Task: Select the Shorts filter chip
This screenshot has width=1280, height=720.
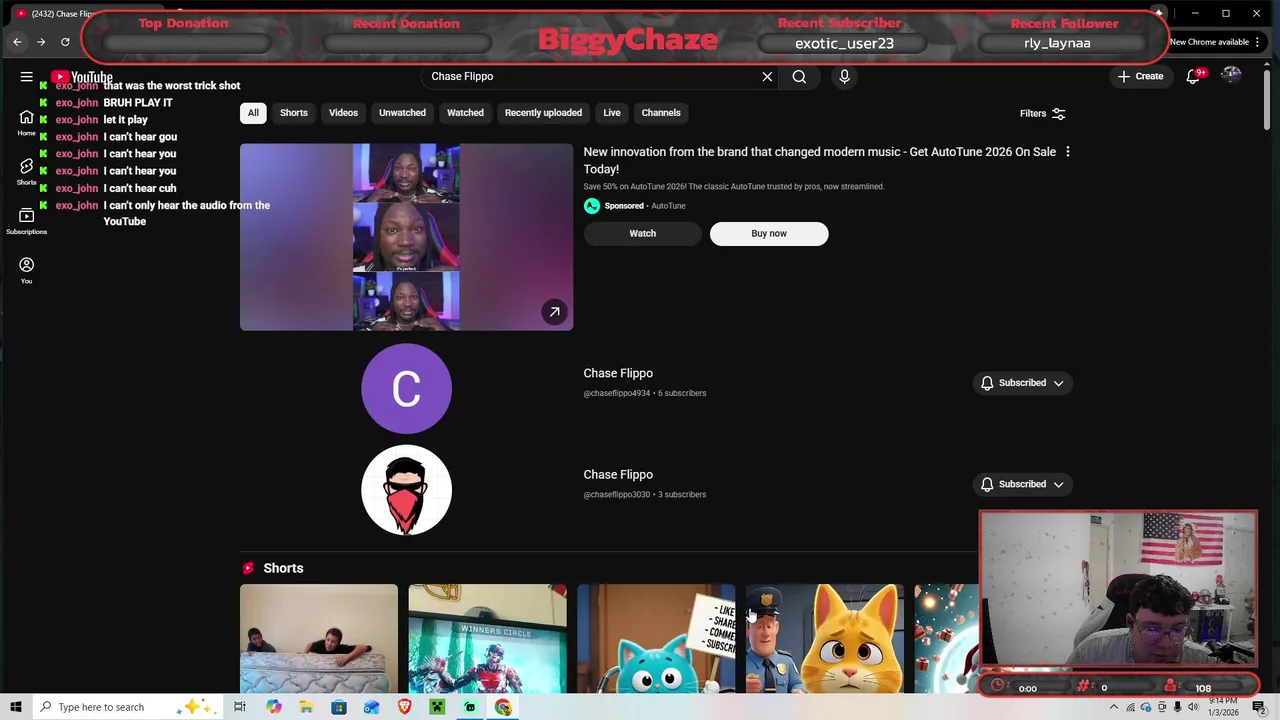Action: (x=294, y=113)
